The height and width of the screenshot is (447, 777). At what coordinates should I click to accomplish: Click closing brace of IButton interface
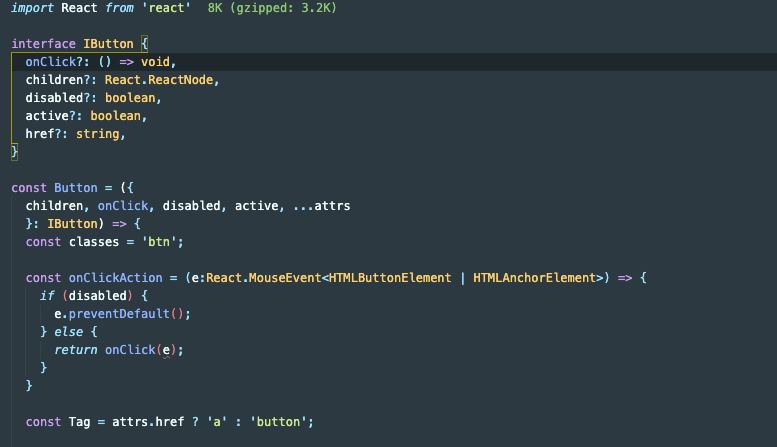coord(14,152)
